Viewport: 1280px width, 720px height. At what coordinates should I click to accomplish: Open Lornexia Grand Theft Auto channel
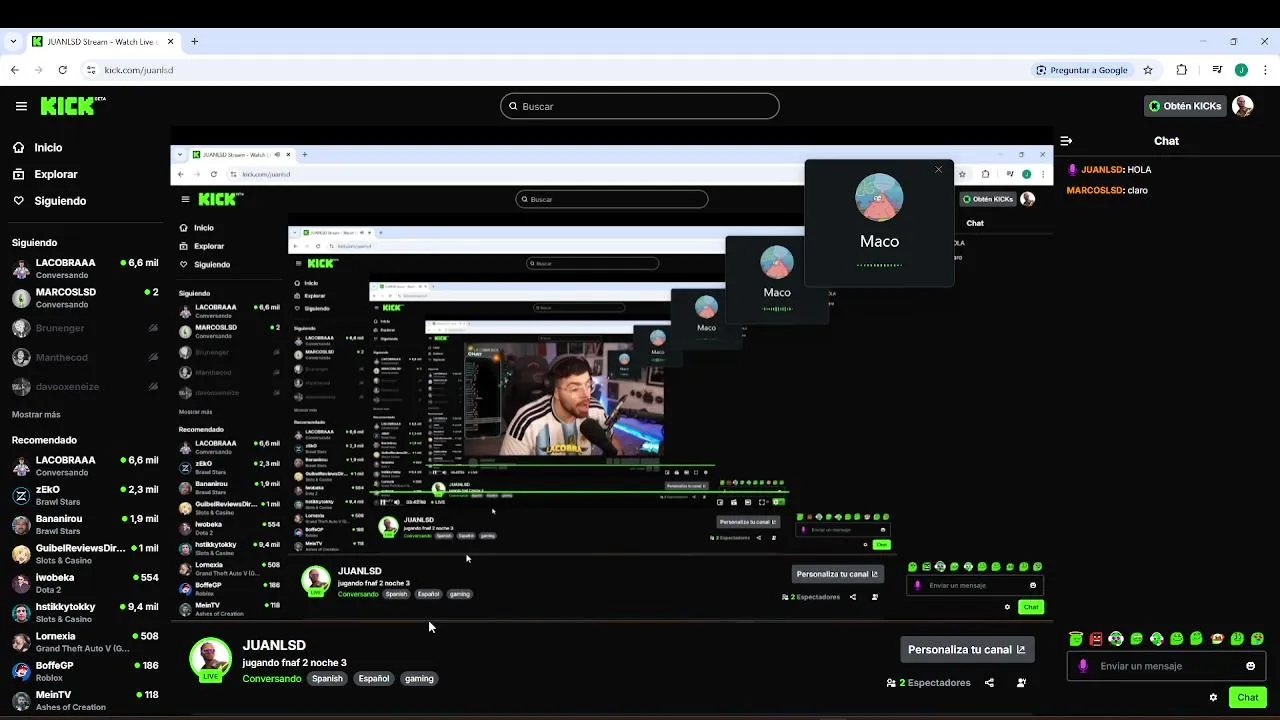tap(85, 642)
